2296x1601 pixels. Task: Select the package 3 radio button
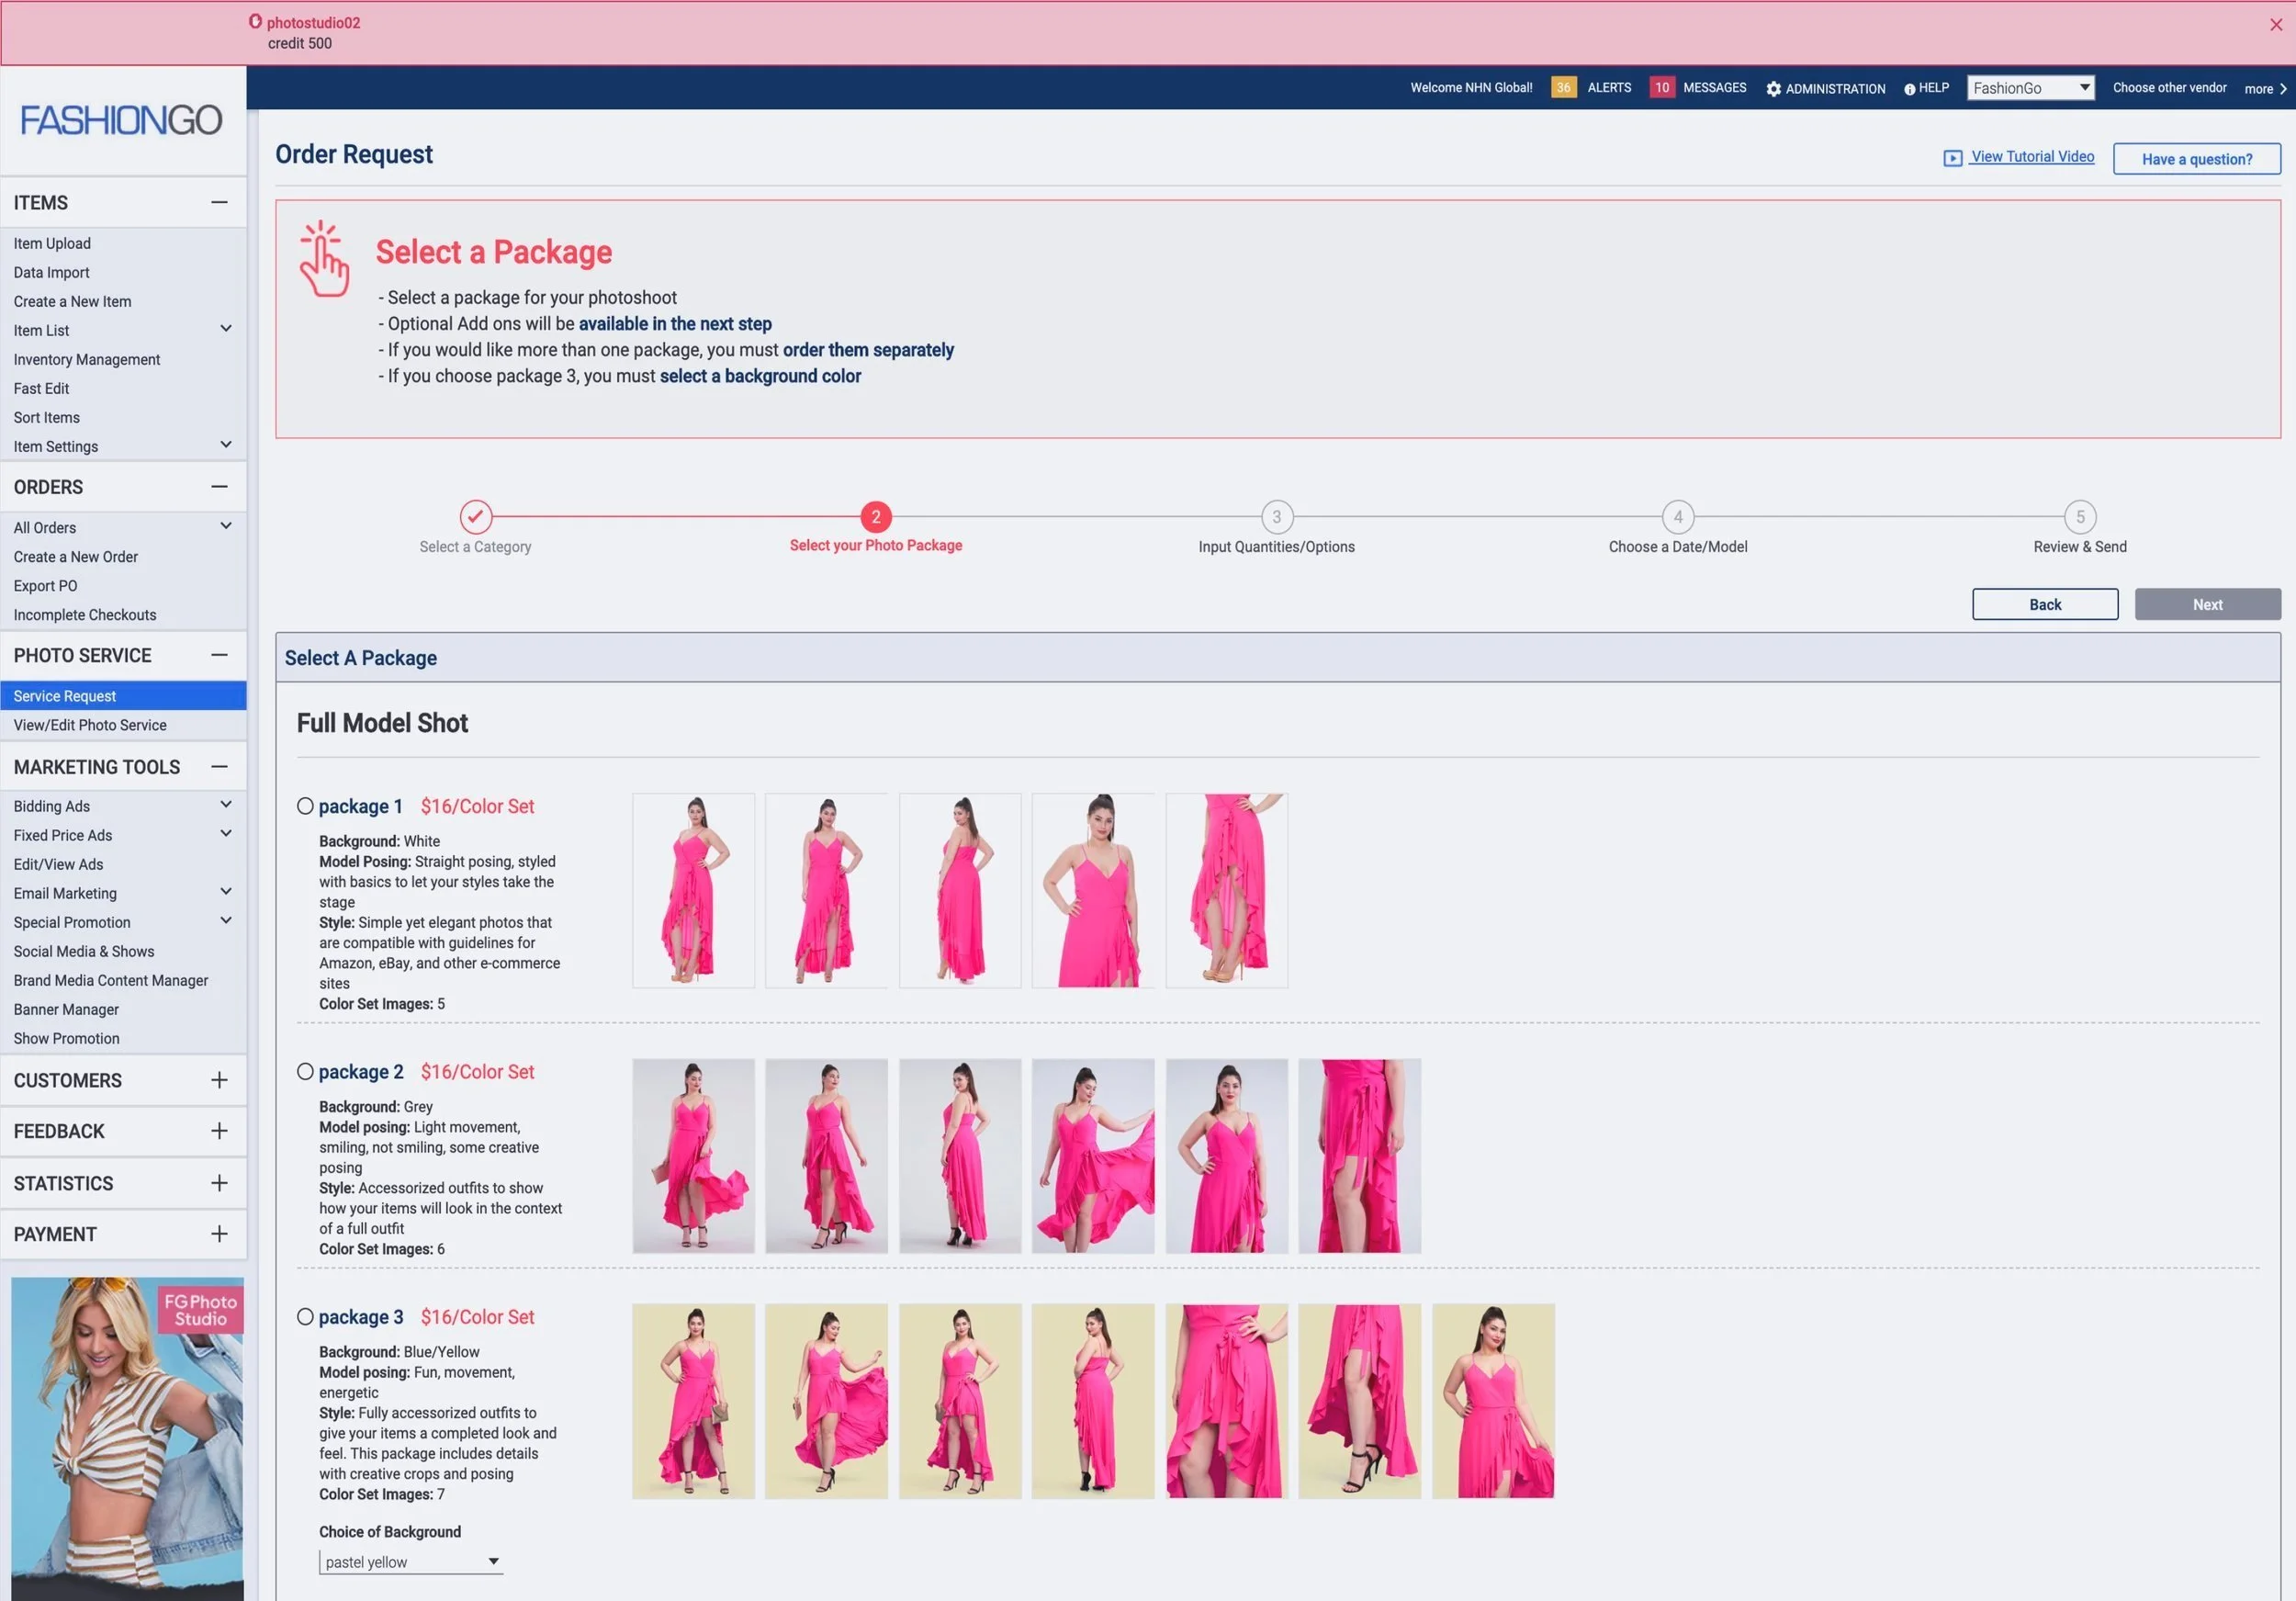305,1317
